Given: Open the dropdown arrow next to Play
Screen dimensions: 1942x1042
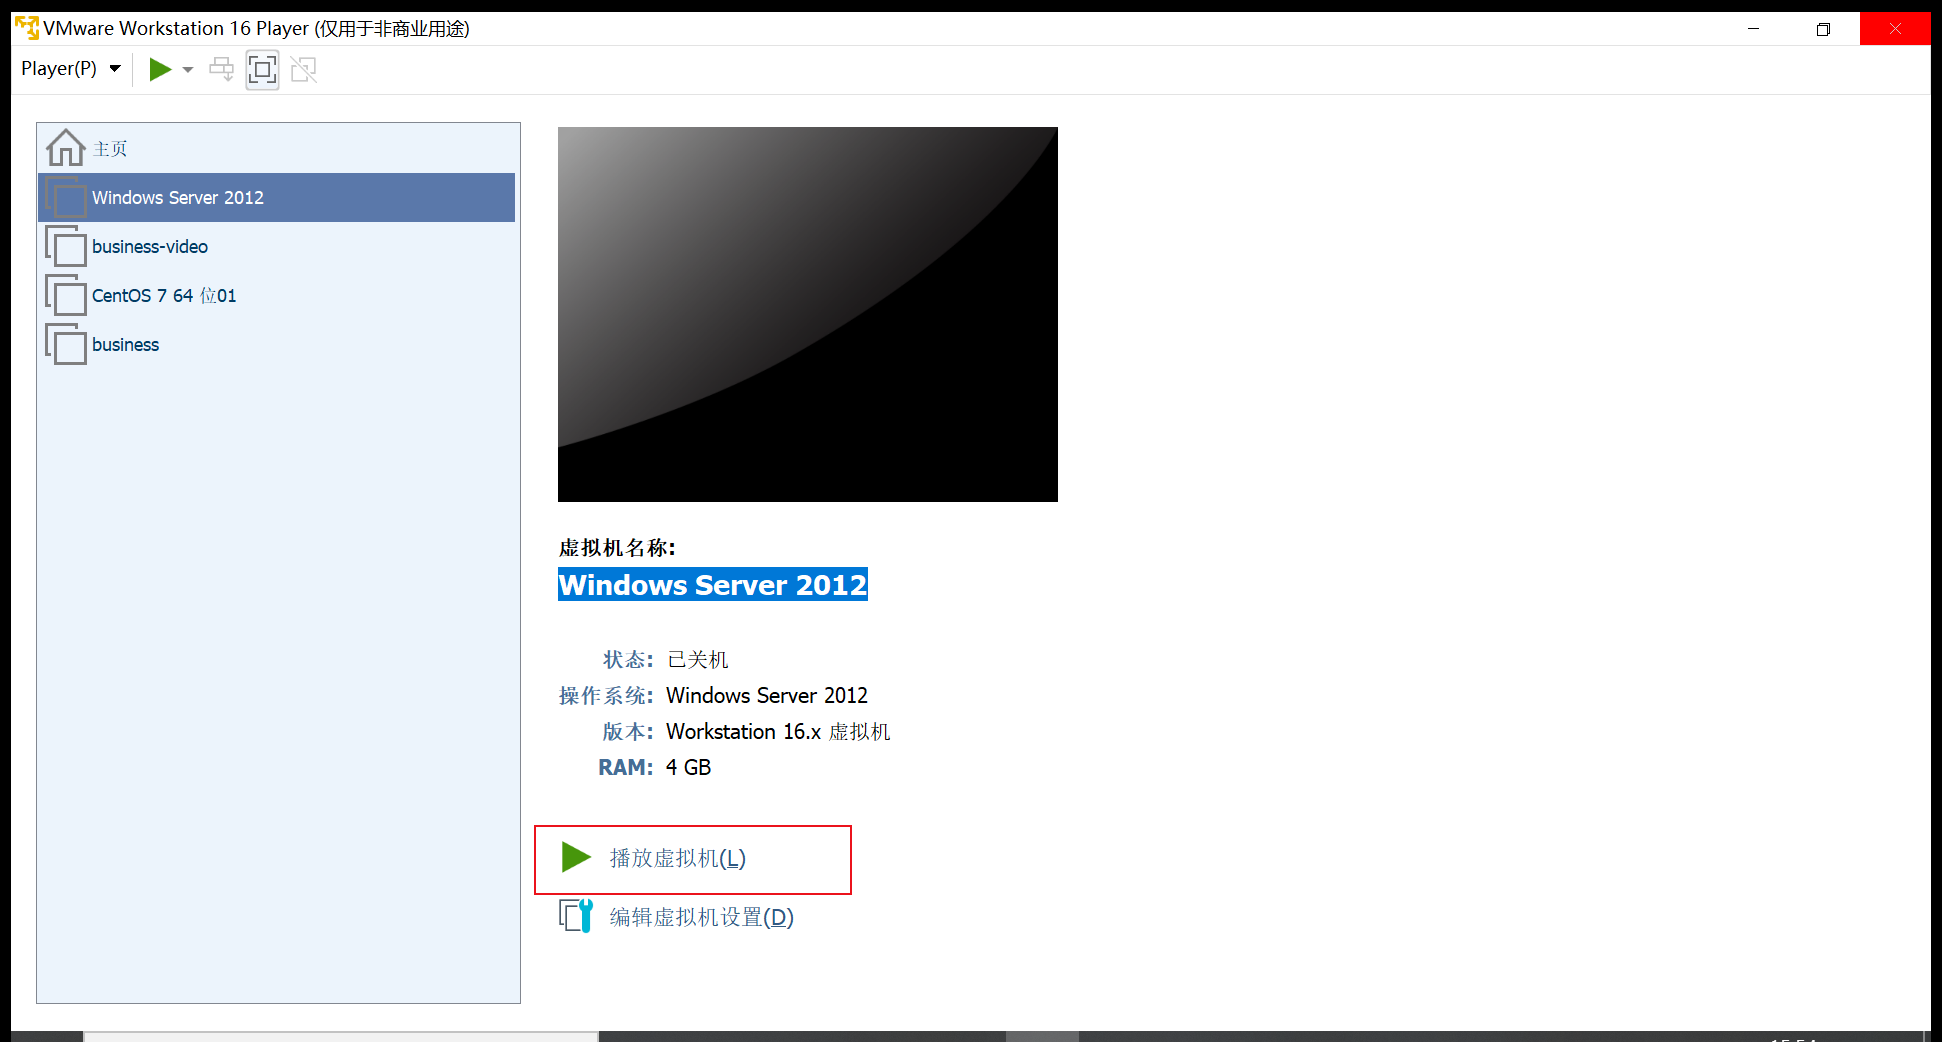Looking at the screenshot, I should (187, 69).
